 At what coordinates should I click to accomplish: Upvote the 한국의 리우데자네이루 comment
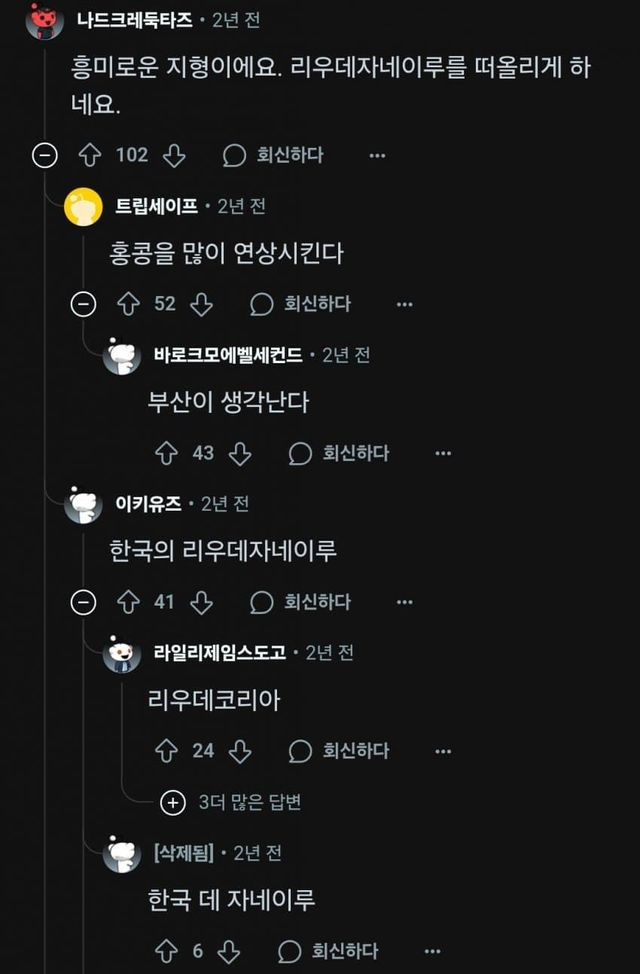(128, 602)
